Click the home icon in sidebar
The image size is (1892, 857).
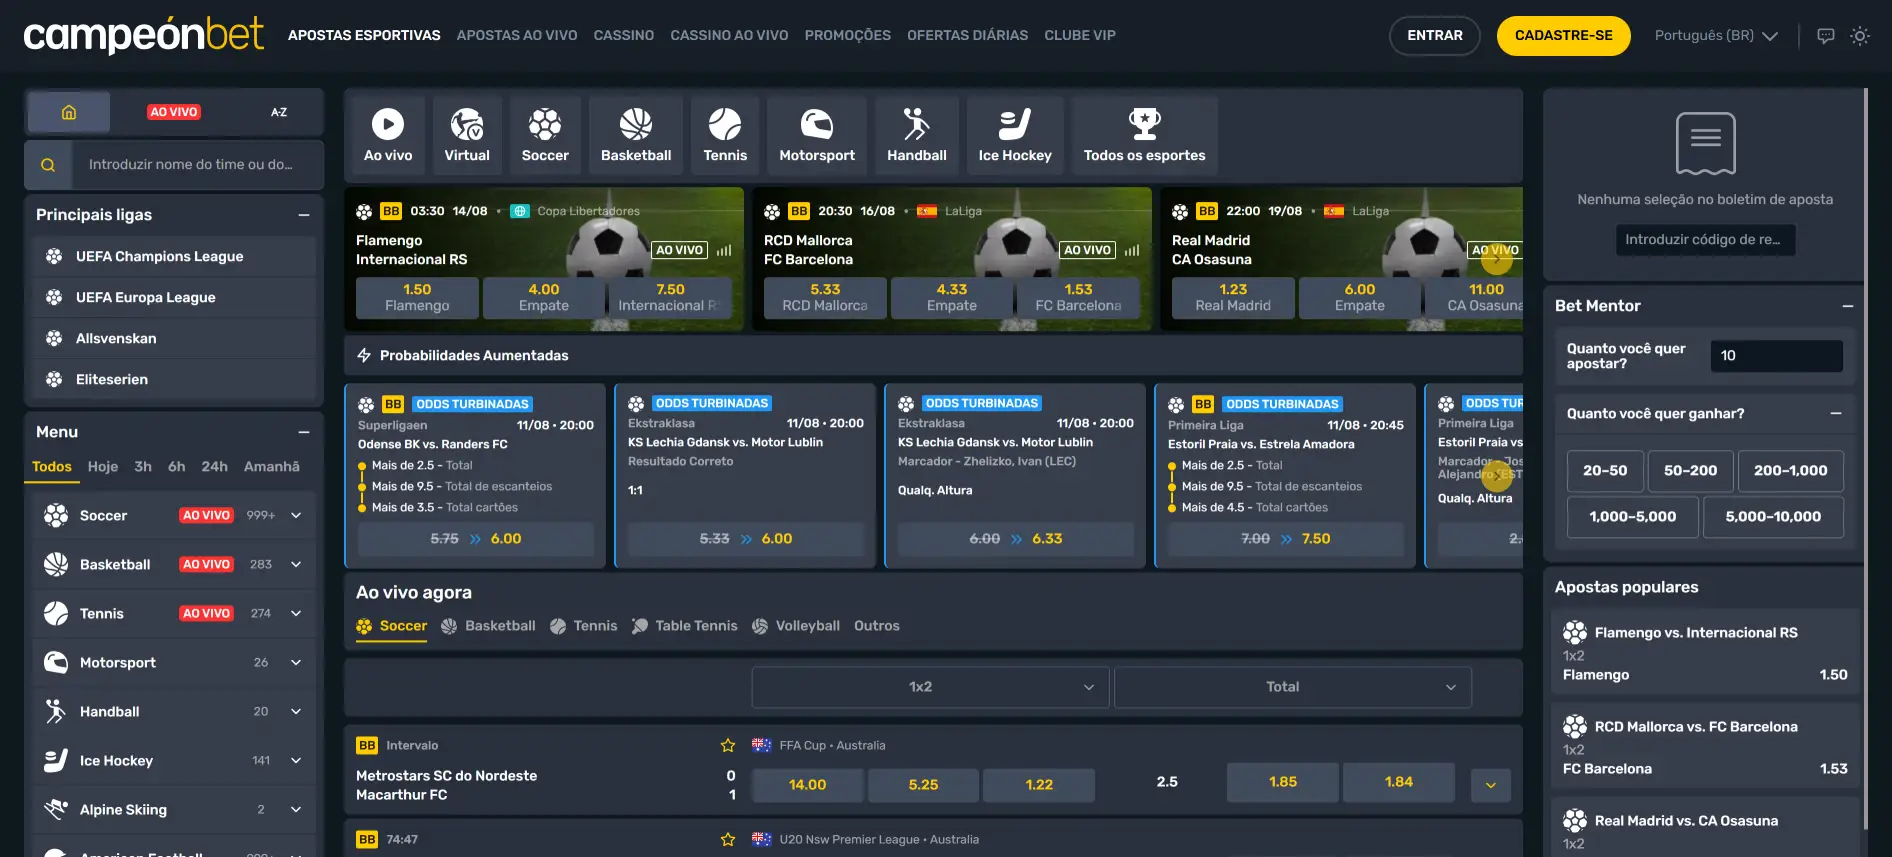69,112
